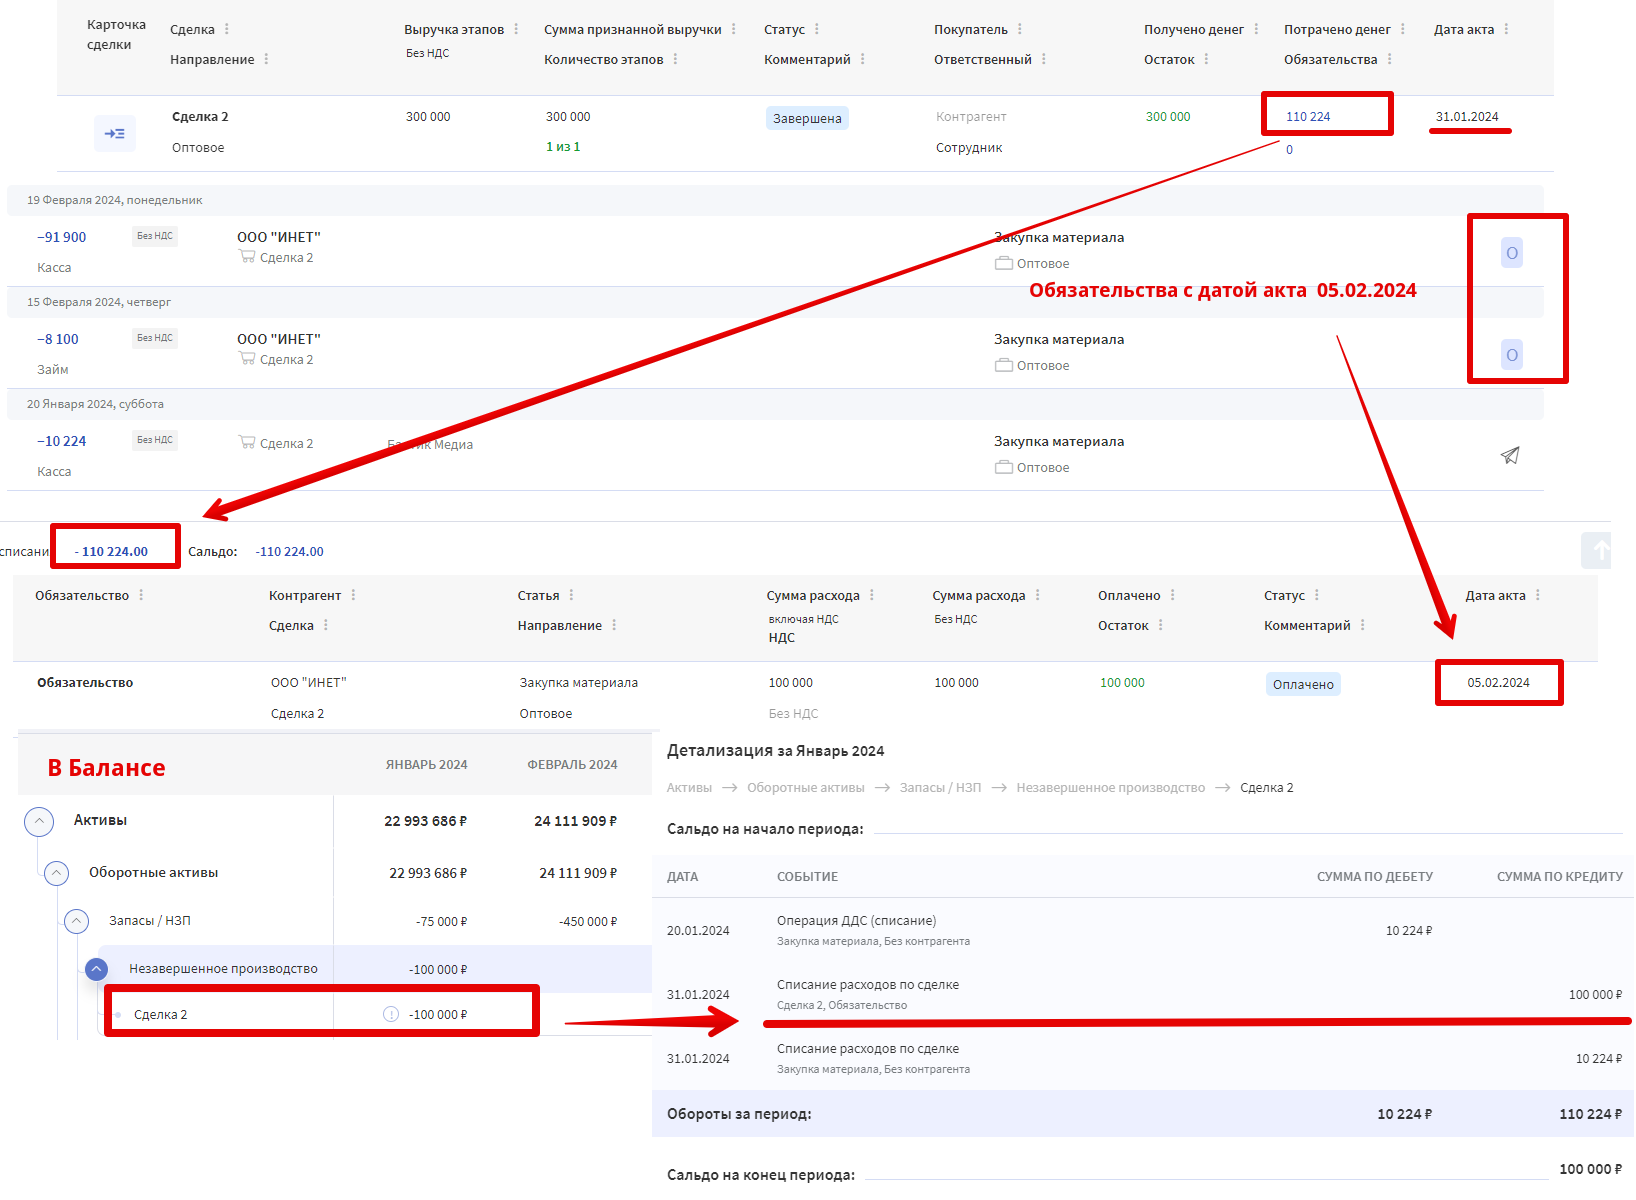Open column menu dots beside Ответственный

pos(1044,59)
